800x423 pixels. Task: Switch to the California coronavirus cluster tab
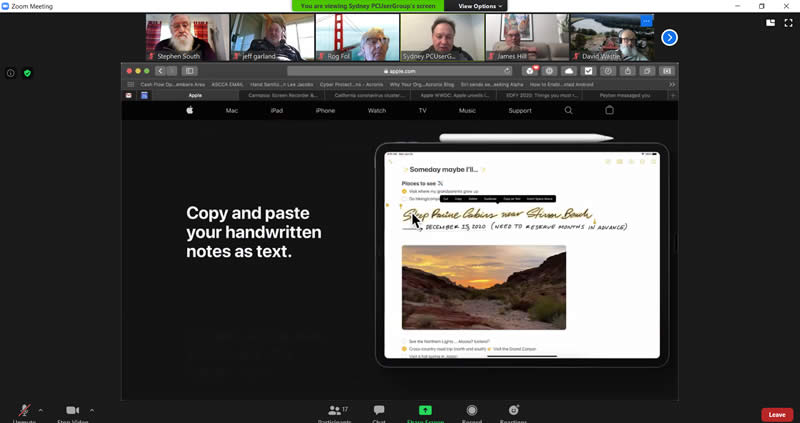(x=368, y=95)
